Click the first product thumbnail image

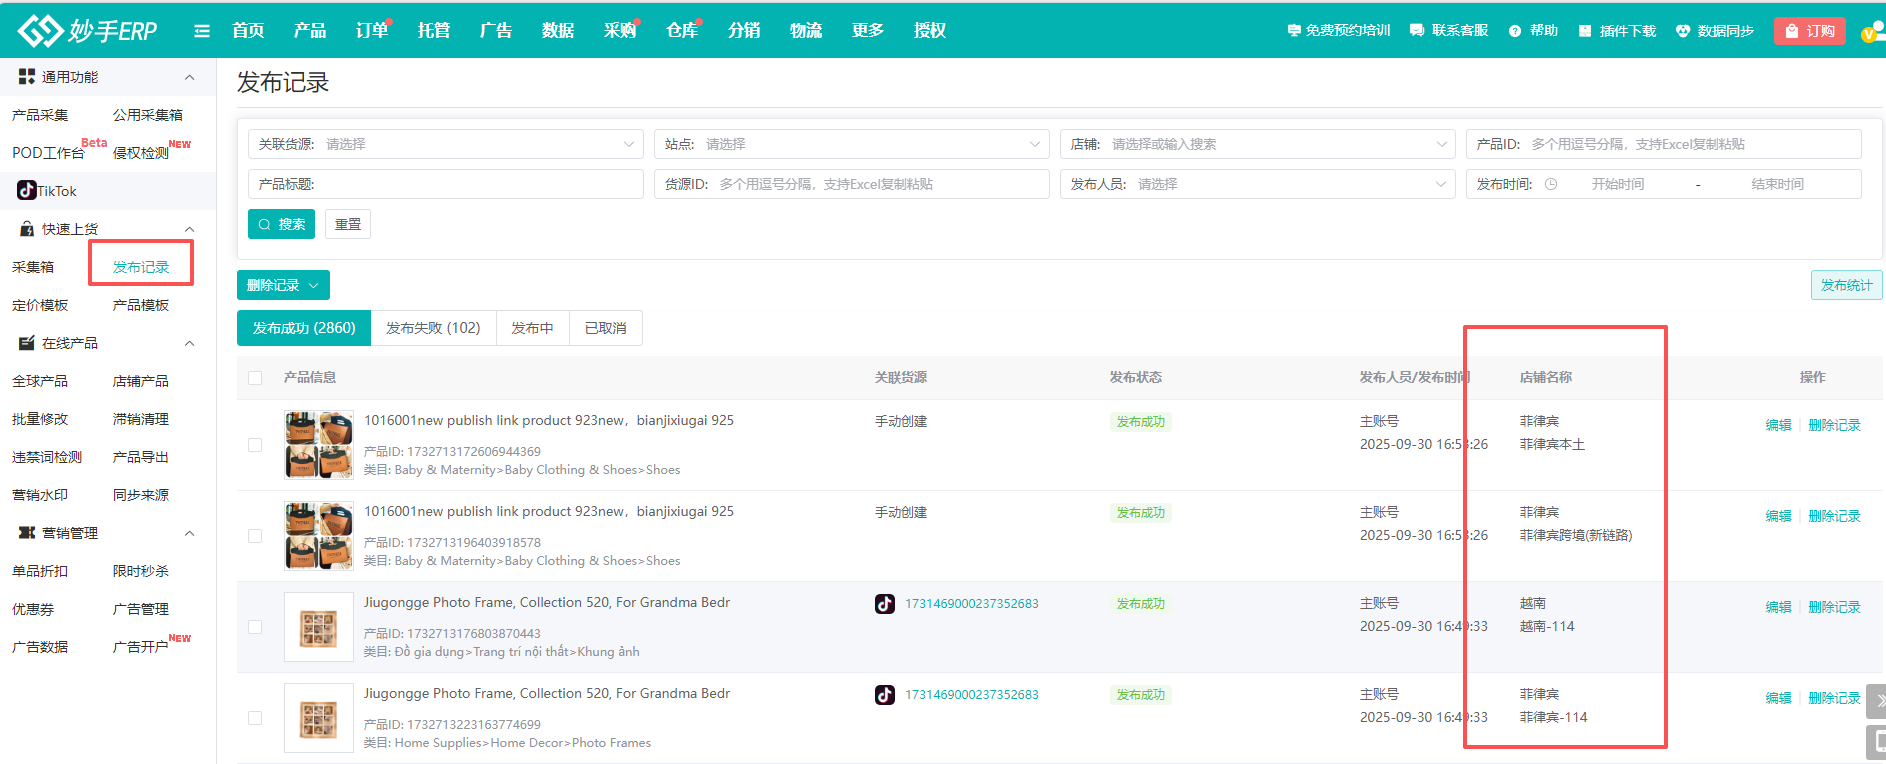coord(318,445)
